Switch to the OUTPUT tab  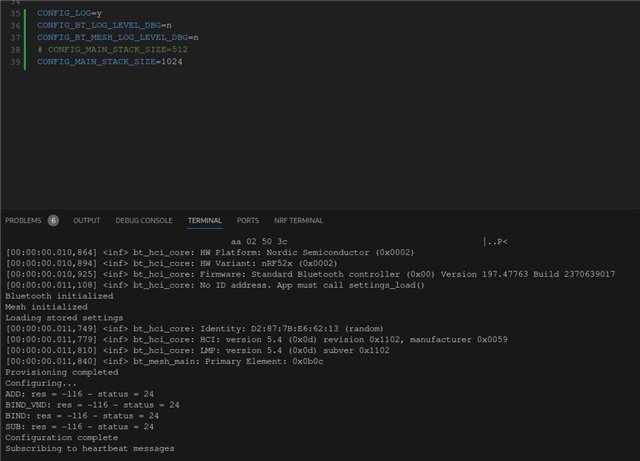(87, 220)
